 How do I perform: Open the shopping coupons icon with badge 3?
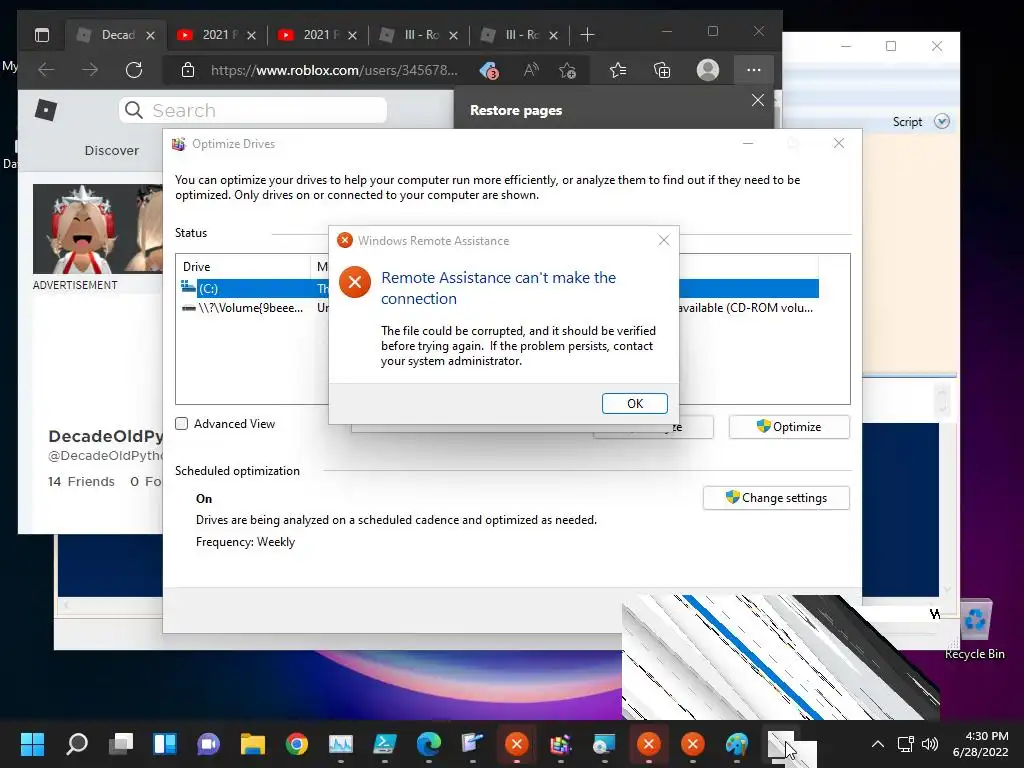click(489, 70)
